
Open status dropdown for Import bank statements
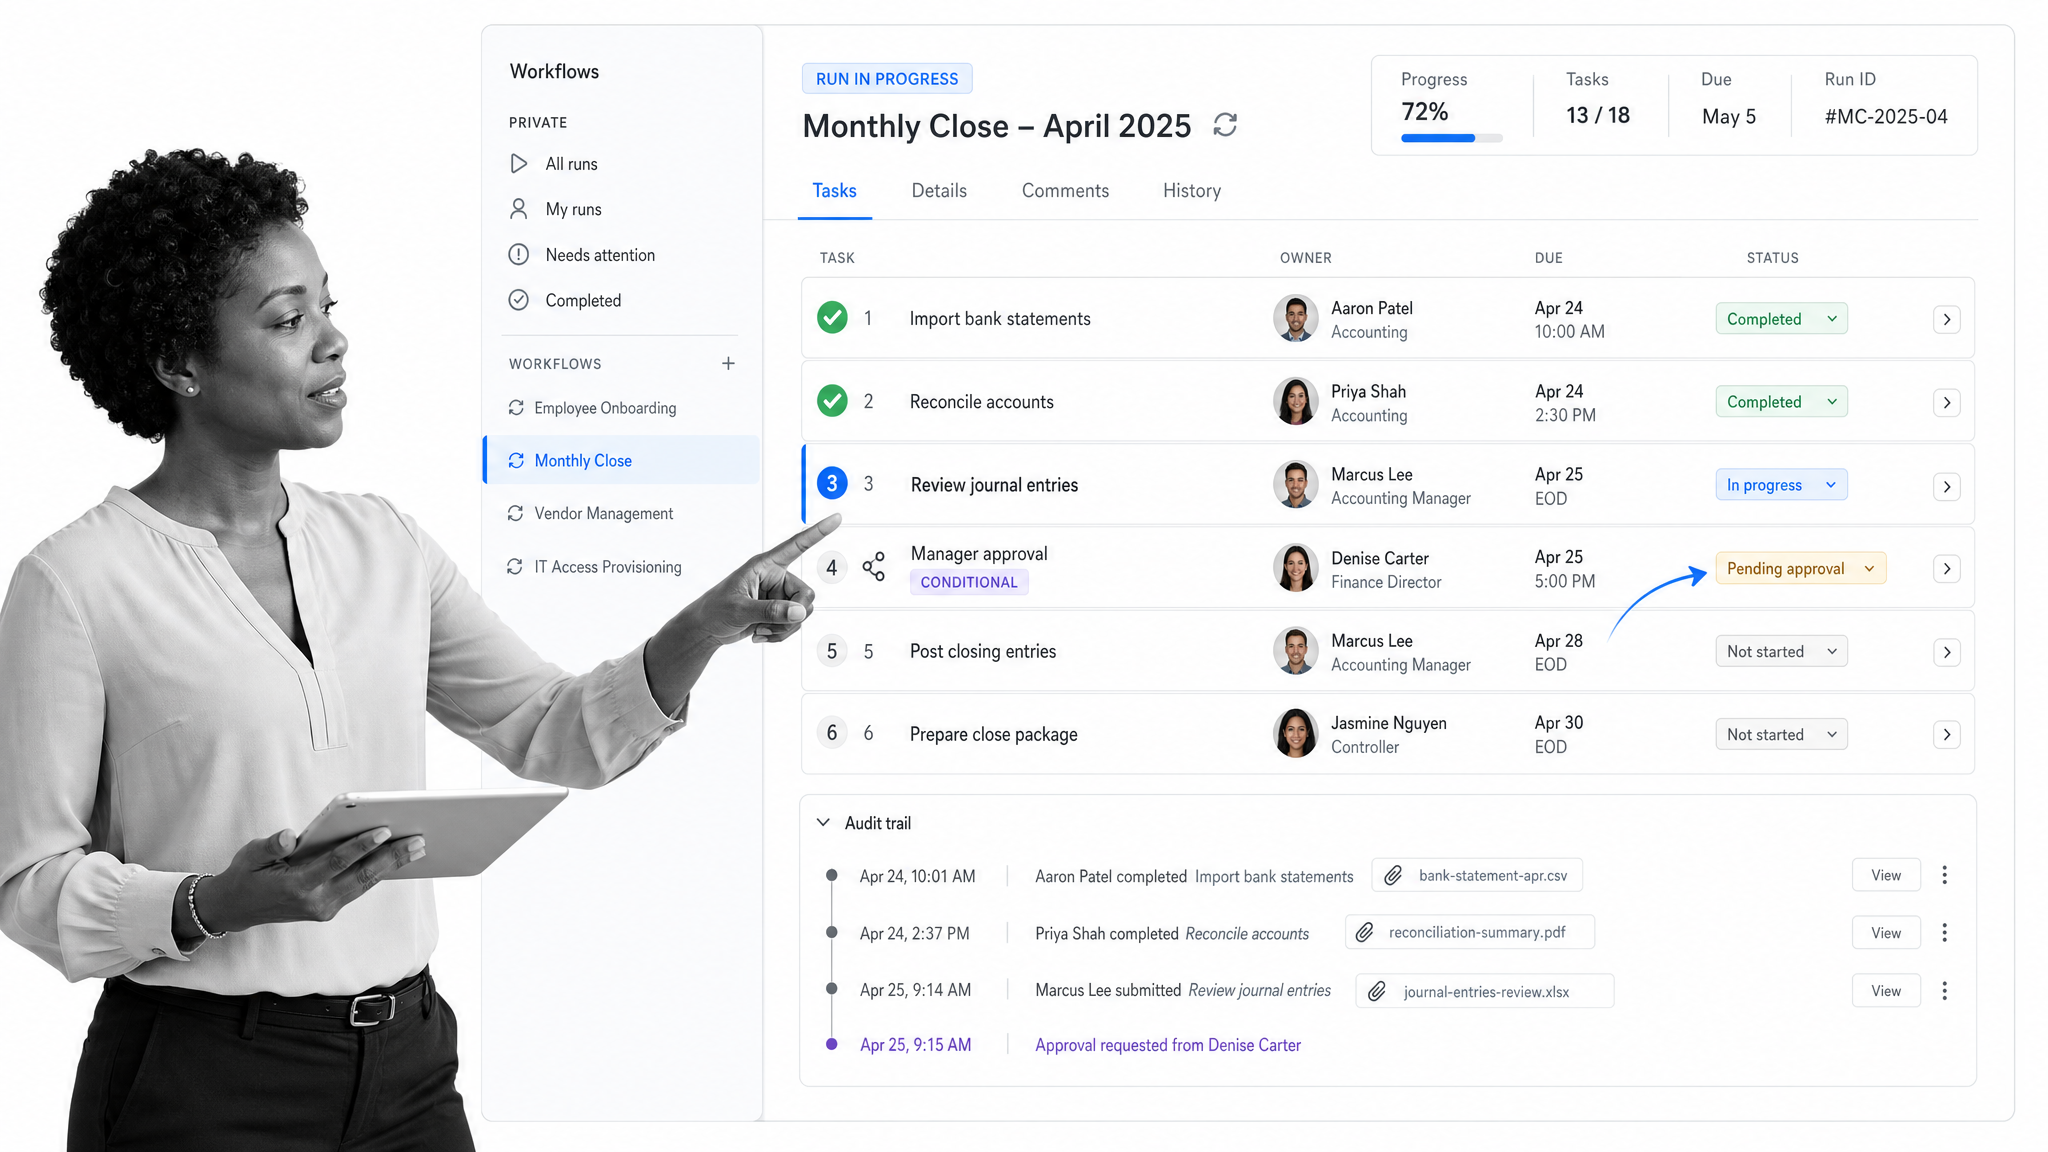click(x=1781, y=319)
